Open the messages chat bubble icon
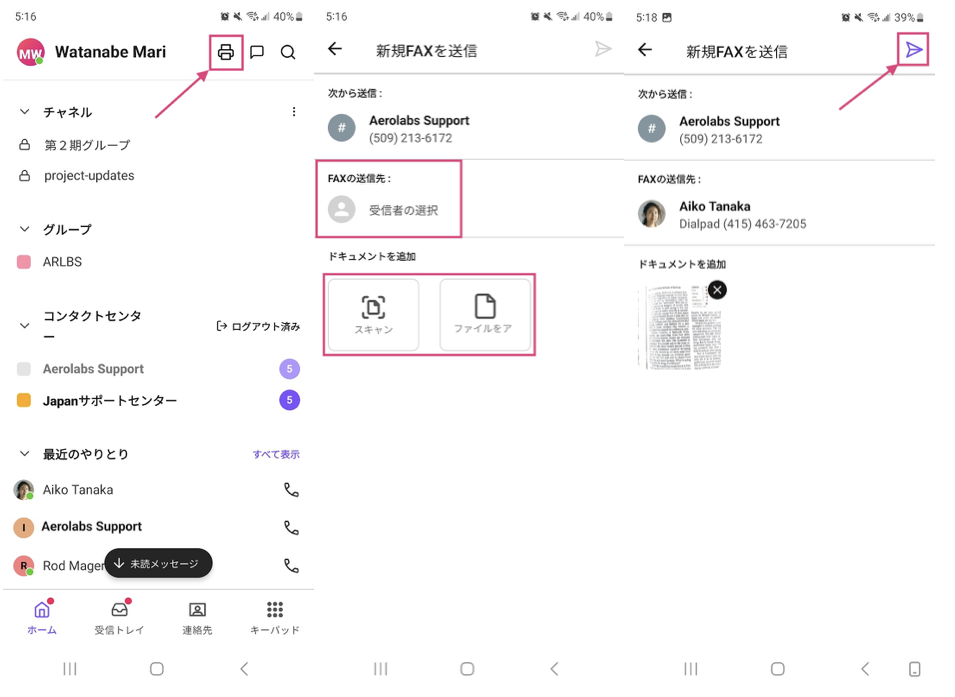This screenshot has width=955, height=697. click(x=257, y=52)
